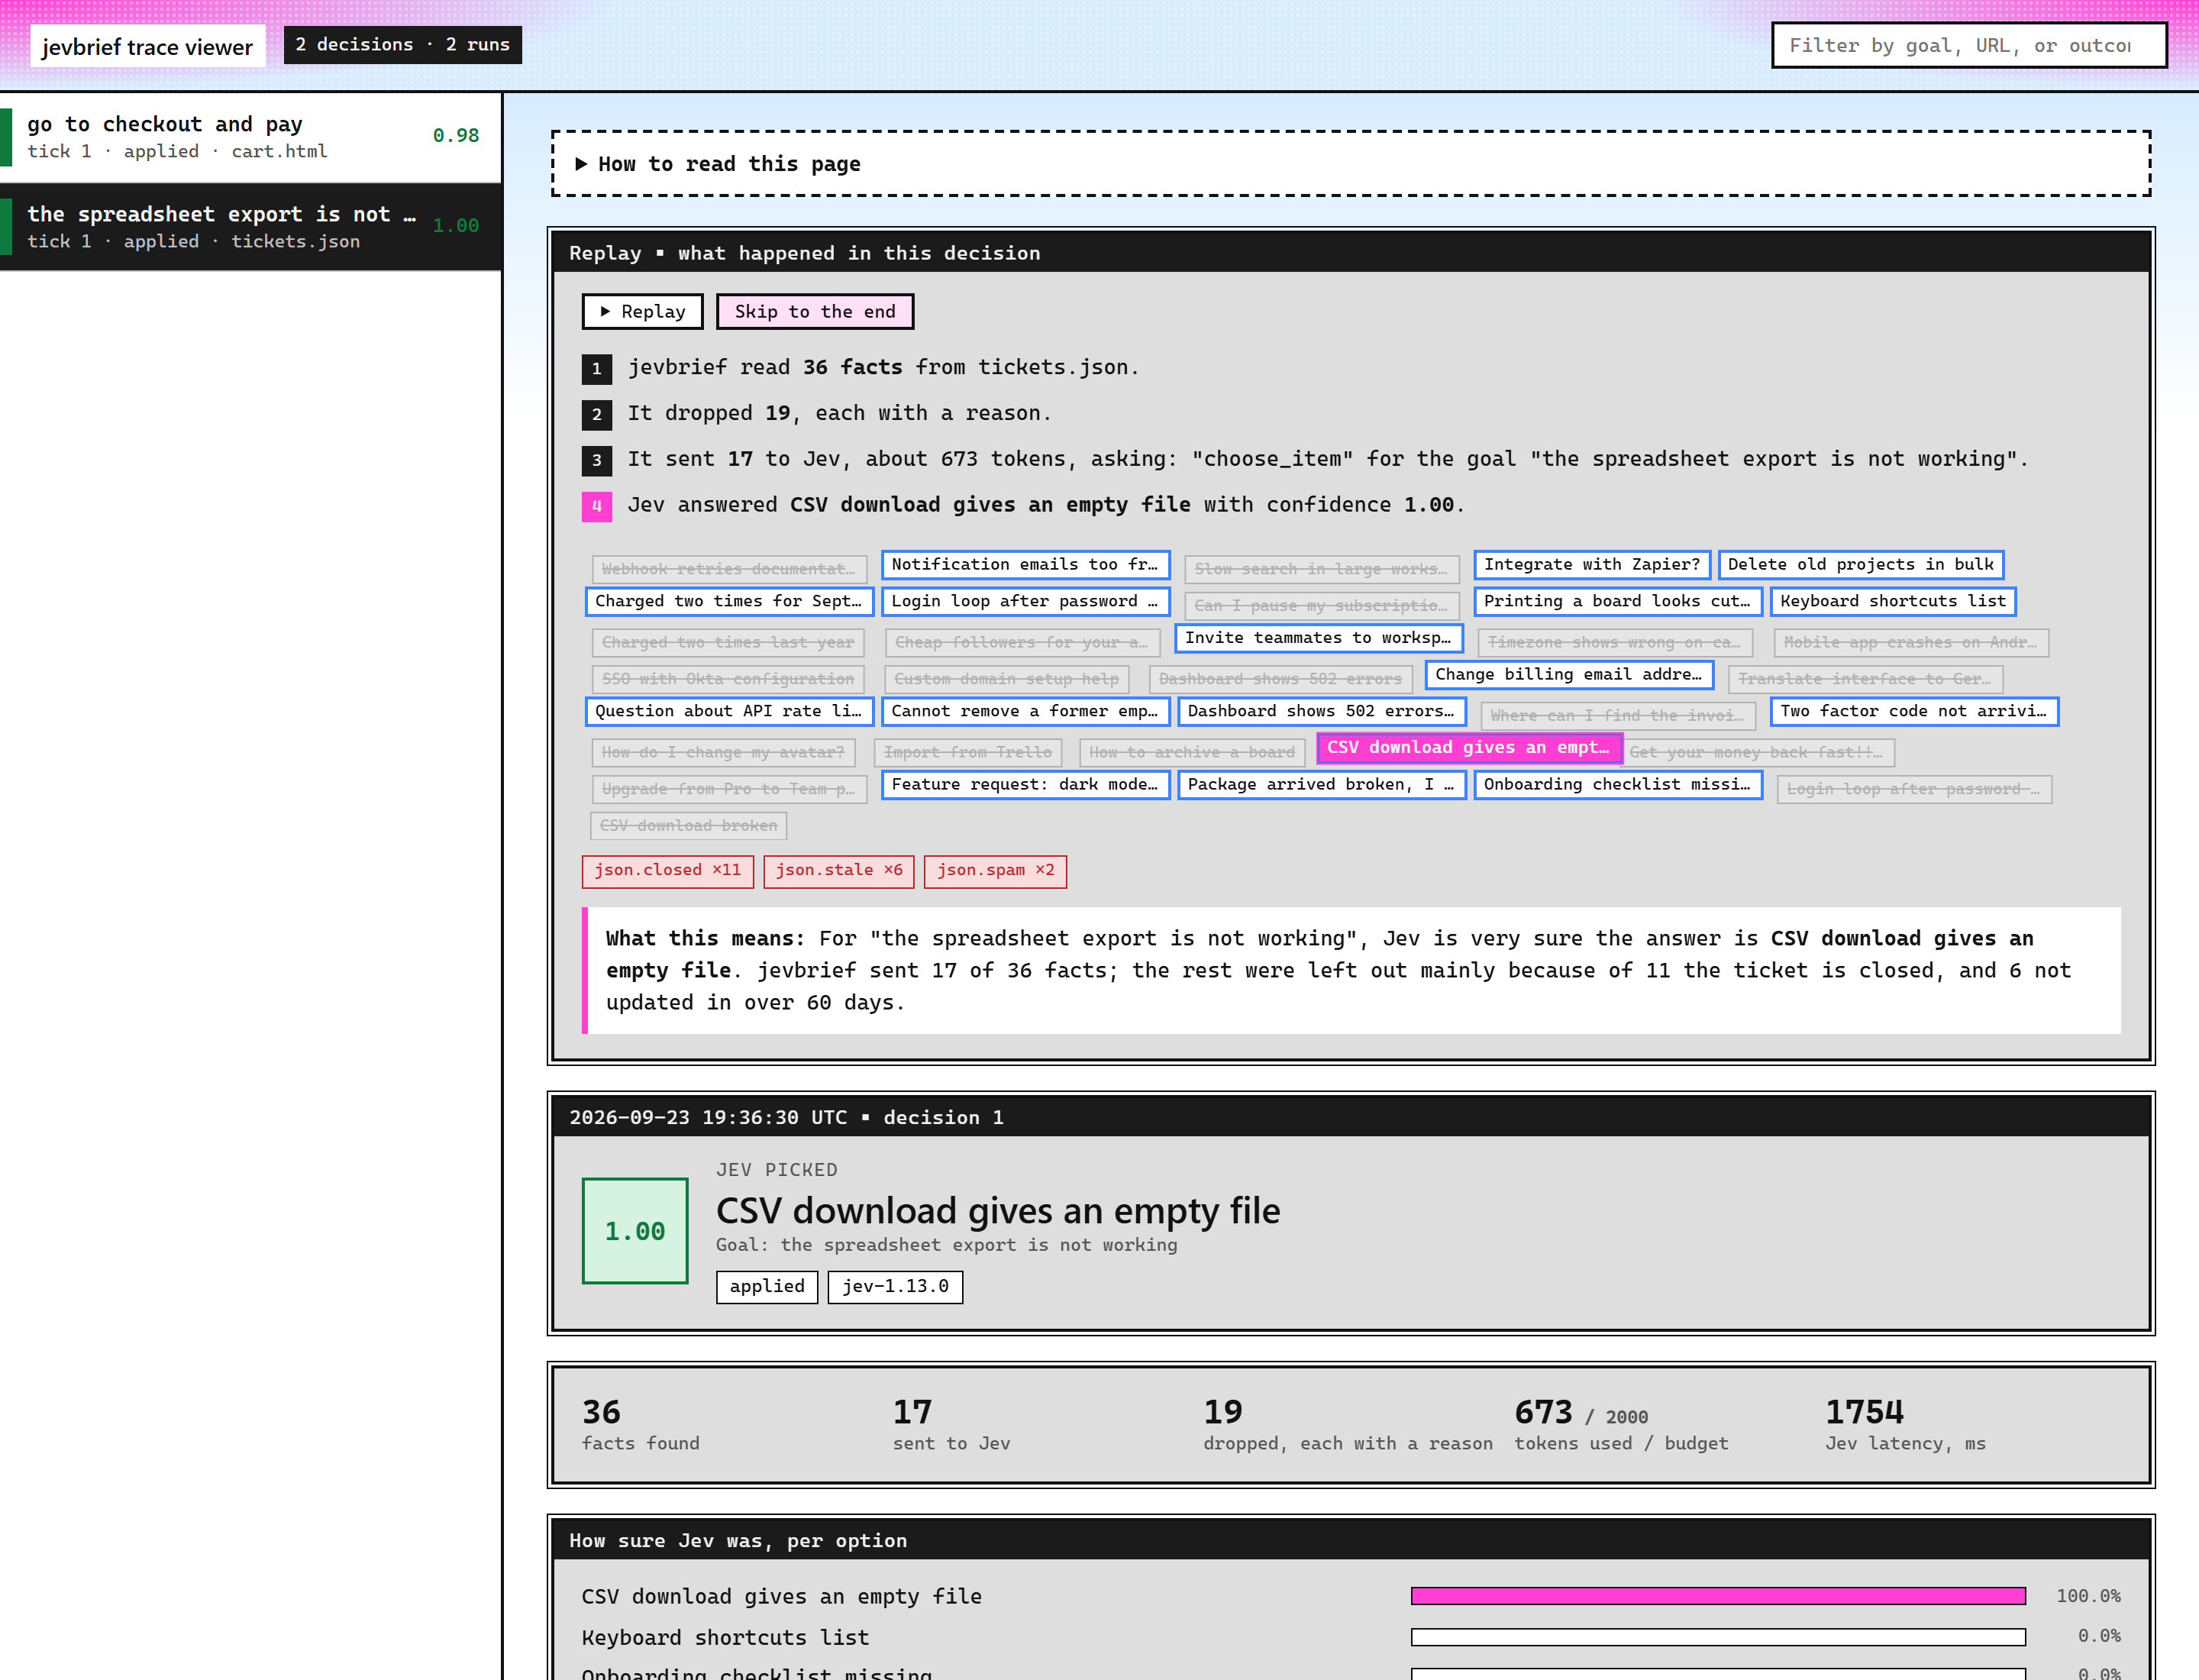
Task: Click Keyboard shortcuts list 0.0% bar
Action: (1717, 1638)
